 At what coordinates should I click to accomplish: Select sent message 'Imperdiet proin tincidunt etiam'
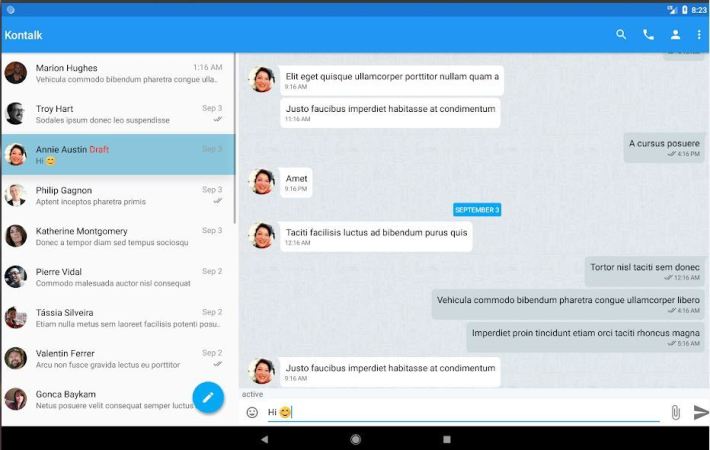586,337
